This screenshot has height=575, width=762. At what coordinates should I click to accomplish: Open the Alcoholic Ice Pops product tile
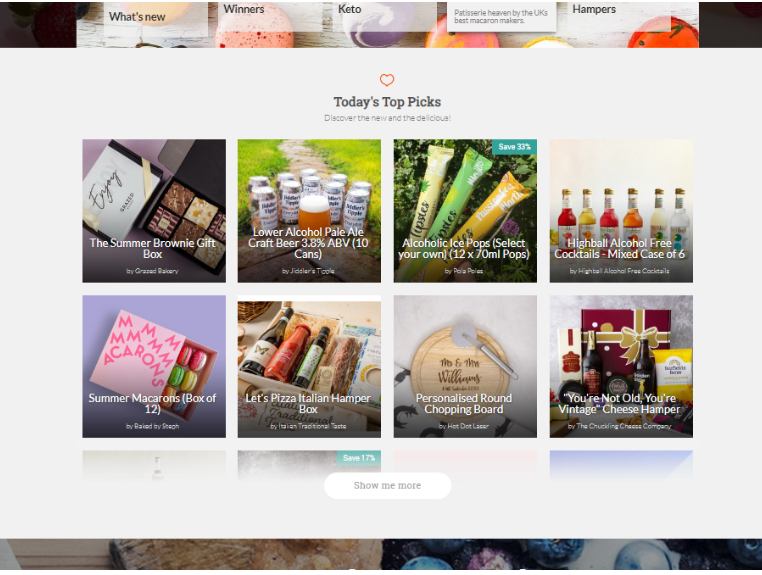point(465,210)
